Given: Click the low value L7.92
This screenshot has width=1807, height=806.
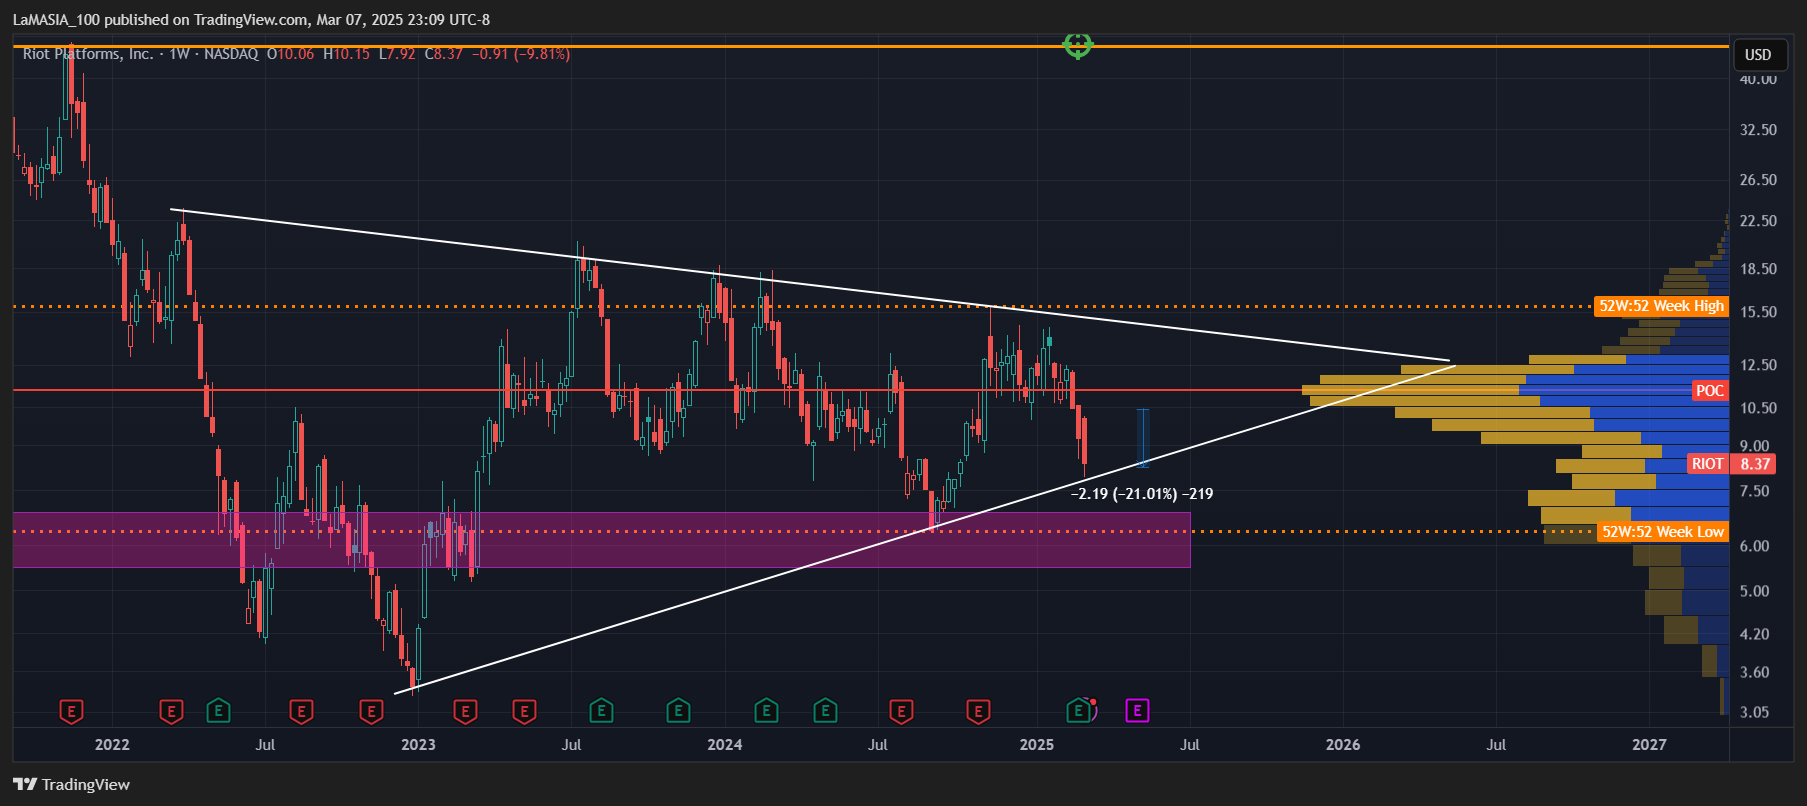Looking at the screenshot, I should [x=398, y=54].
